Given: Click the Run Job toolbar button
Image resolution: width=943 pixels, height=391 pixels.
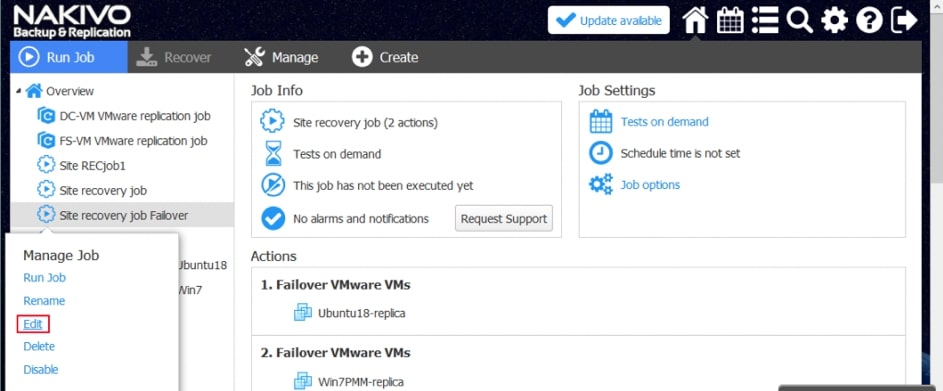Looking at the screenshot, I should pyautogui.click(x=69, y=57).
